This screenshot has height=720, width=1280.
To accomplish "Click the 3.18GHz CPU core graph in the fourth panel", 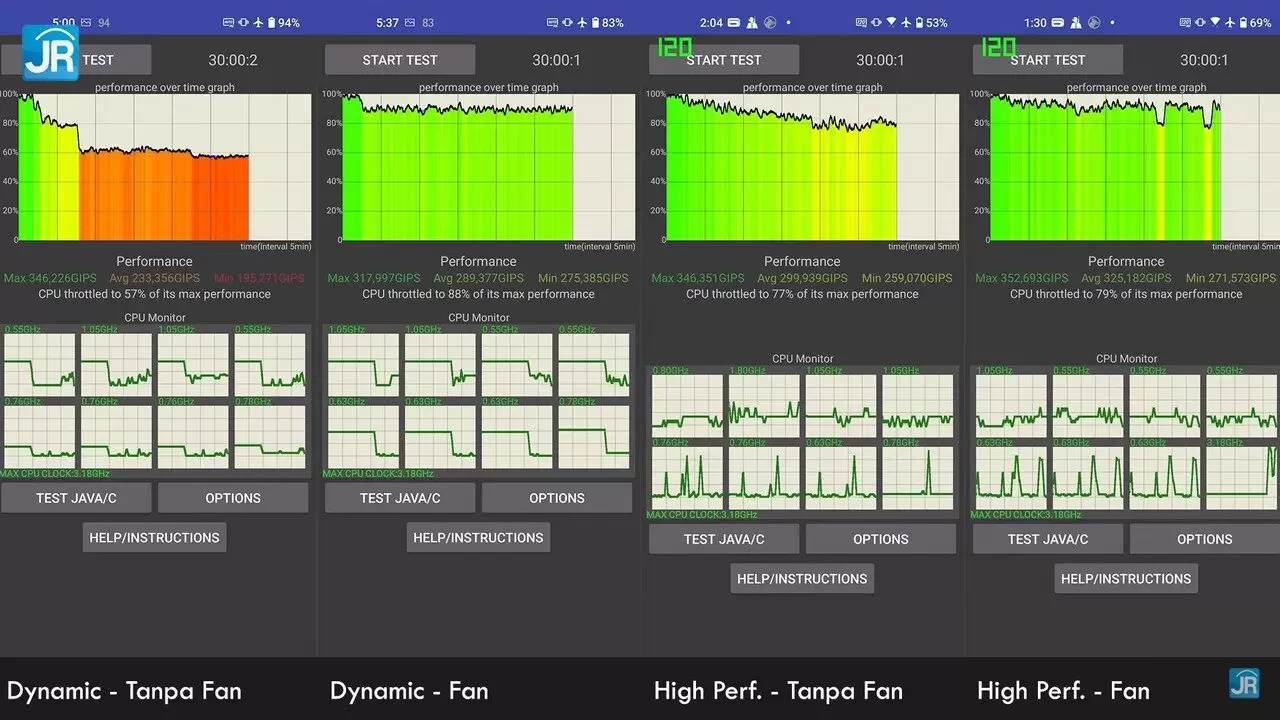I will click(x=1242, y=477).
